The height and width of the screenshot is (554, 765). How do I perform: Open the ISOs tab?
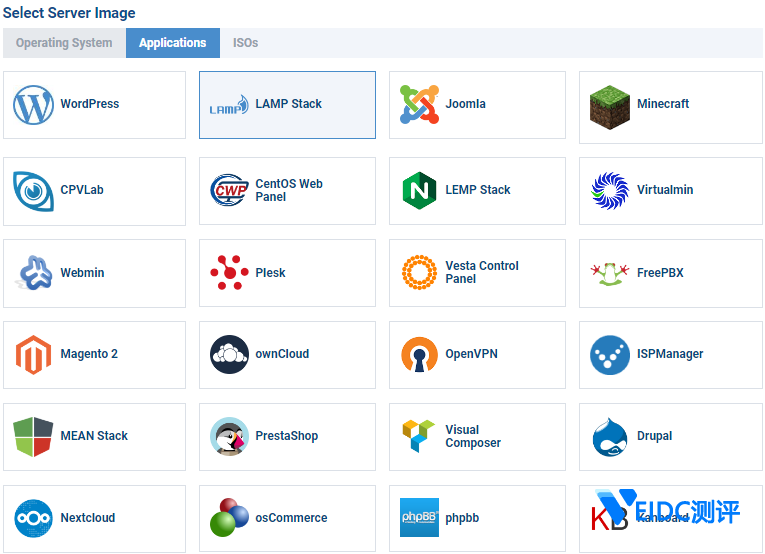(x=245, y=43)
